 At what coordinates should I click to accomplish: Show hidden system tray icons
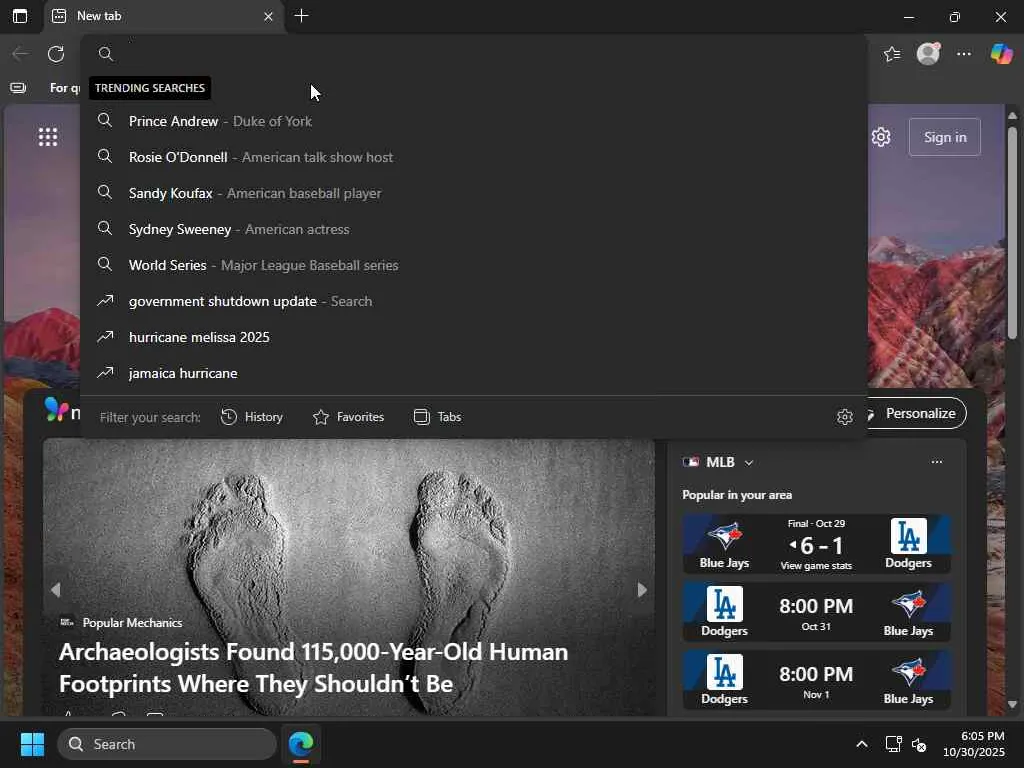coord(862,744)
